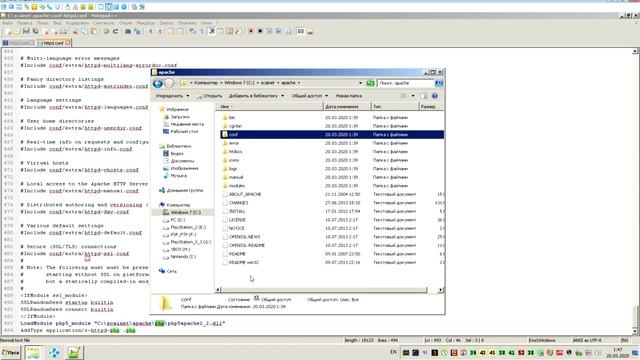
Task: Click the Copy icon in Notepad++ toolbar
Action: pos(84,31)
